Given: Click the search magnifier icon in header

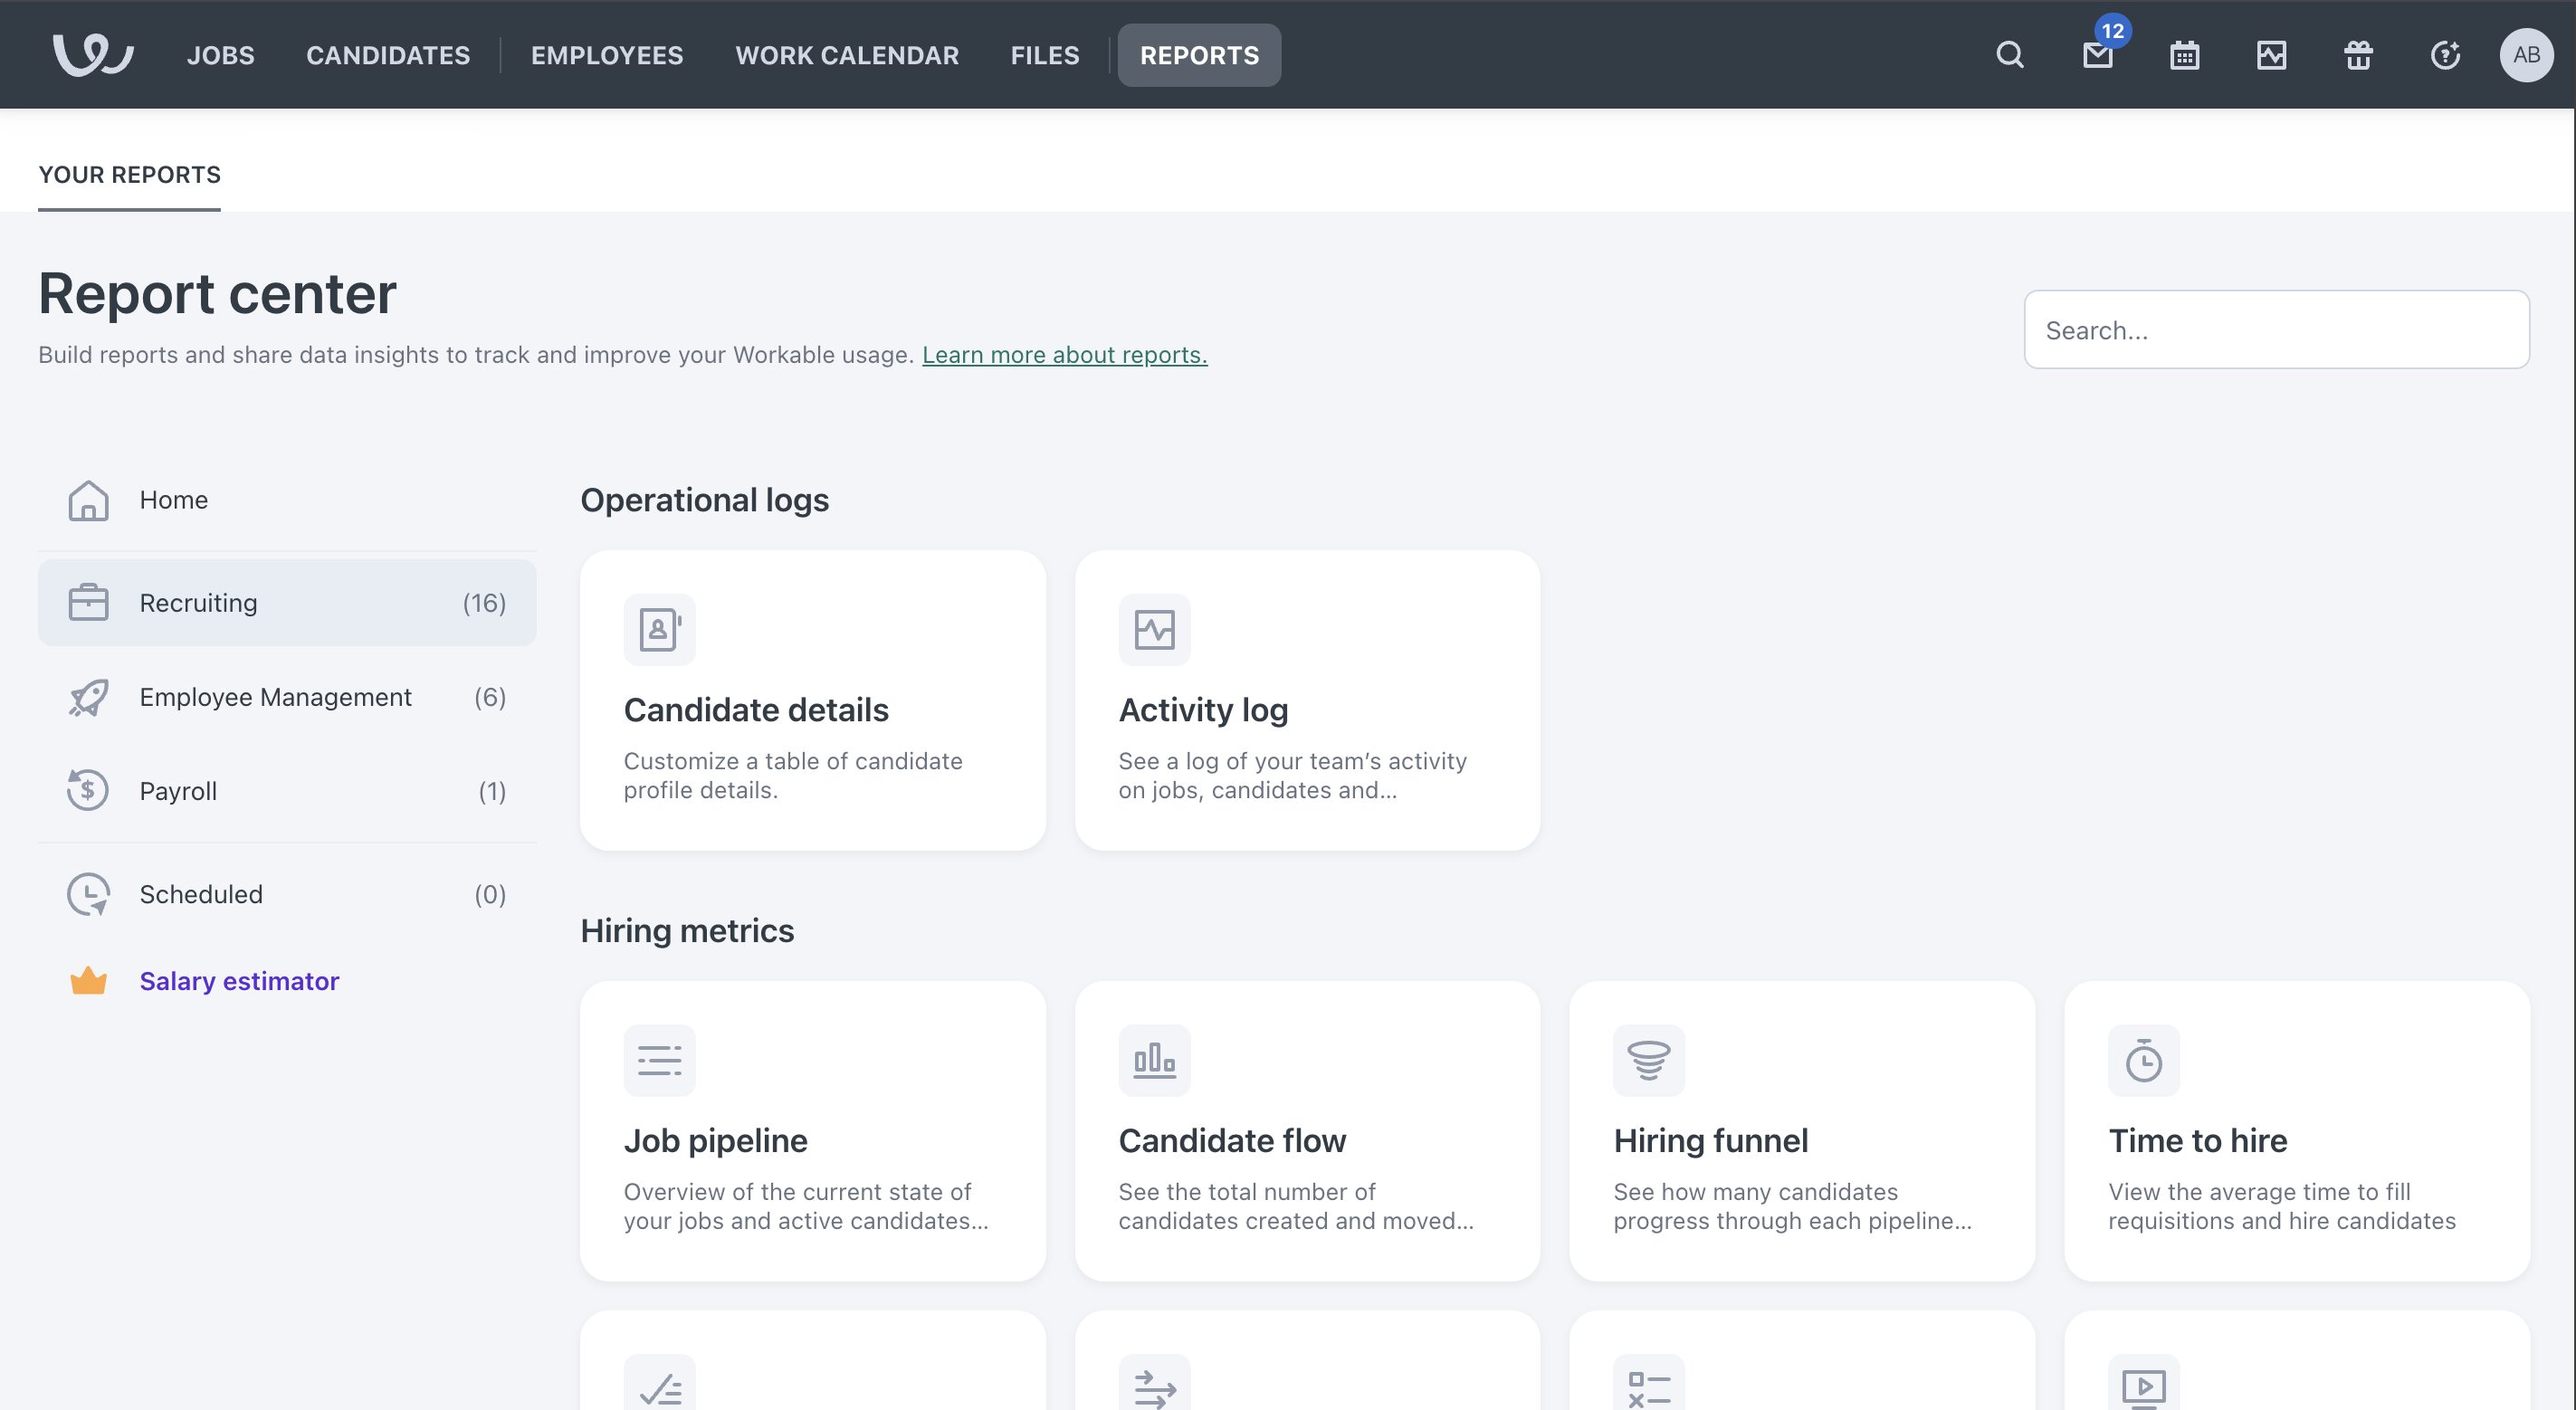Looking at the screenshot, I should (x=2010, y=55).
